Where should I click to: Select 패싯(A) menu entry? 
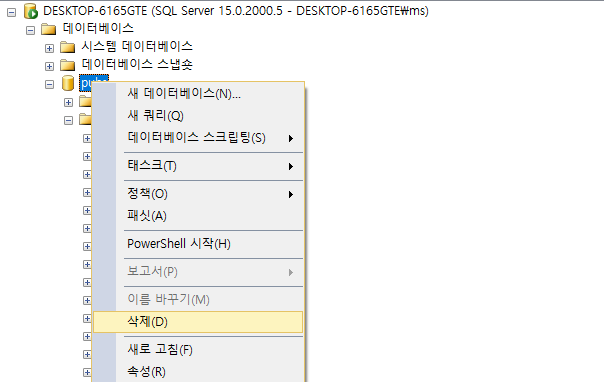pyautogui.click(x=198, y=216)
